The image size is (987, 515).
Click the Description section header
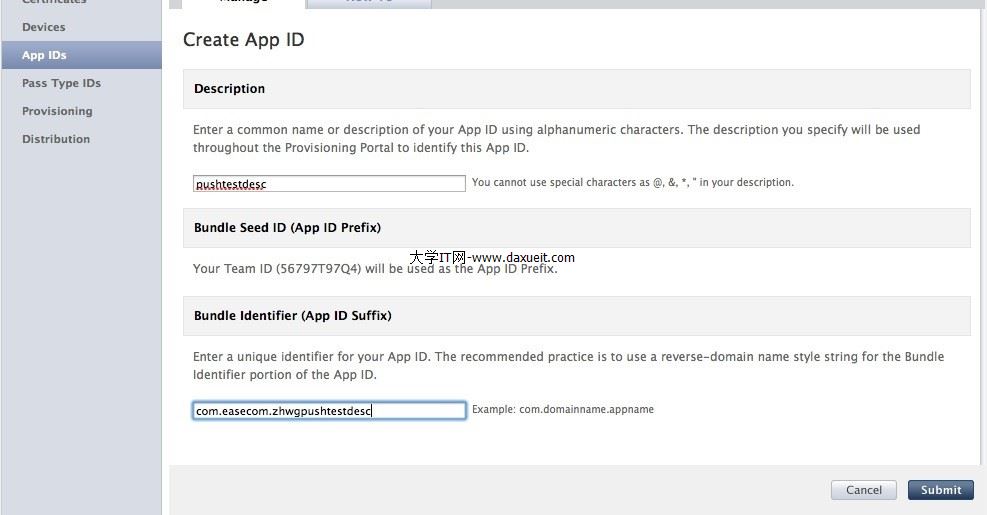(230, 89)
